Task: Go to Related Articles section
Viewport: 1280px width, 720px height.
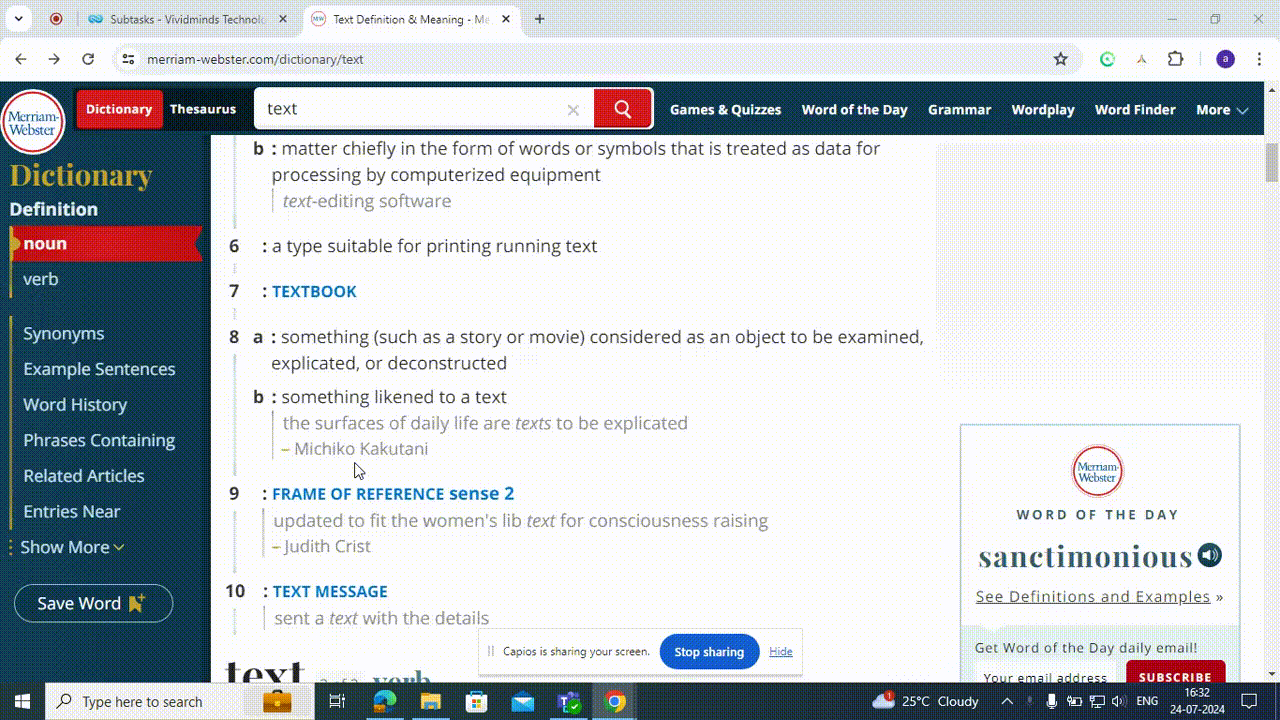Action: pos(84,476)
